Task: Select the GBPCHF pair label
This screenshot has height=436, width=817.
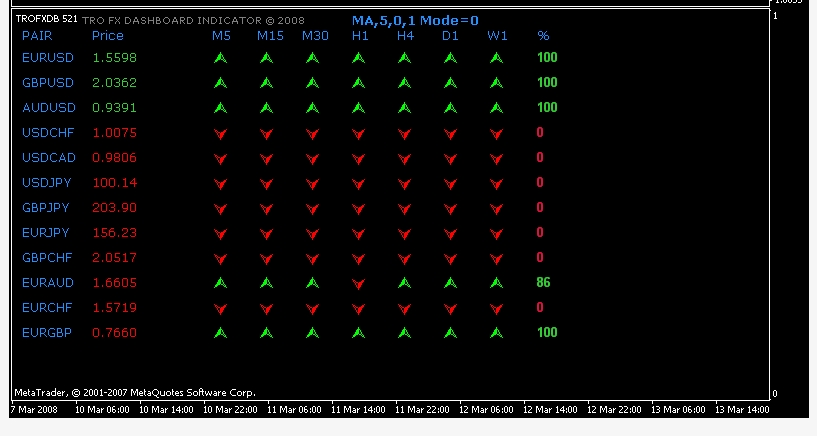Action: [x=47, y=257]
